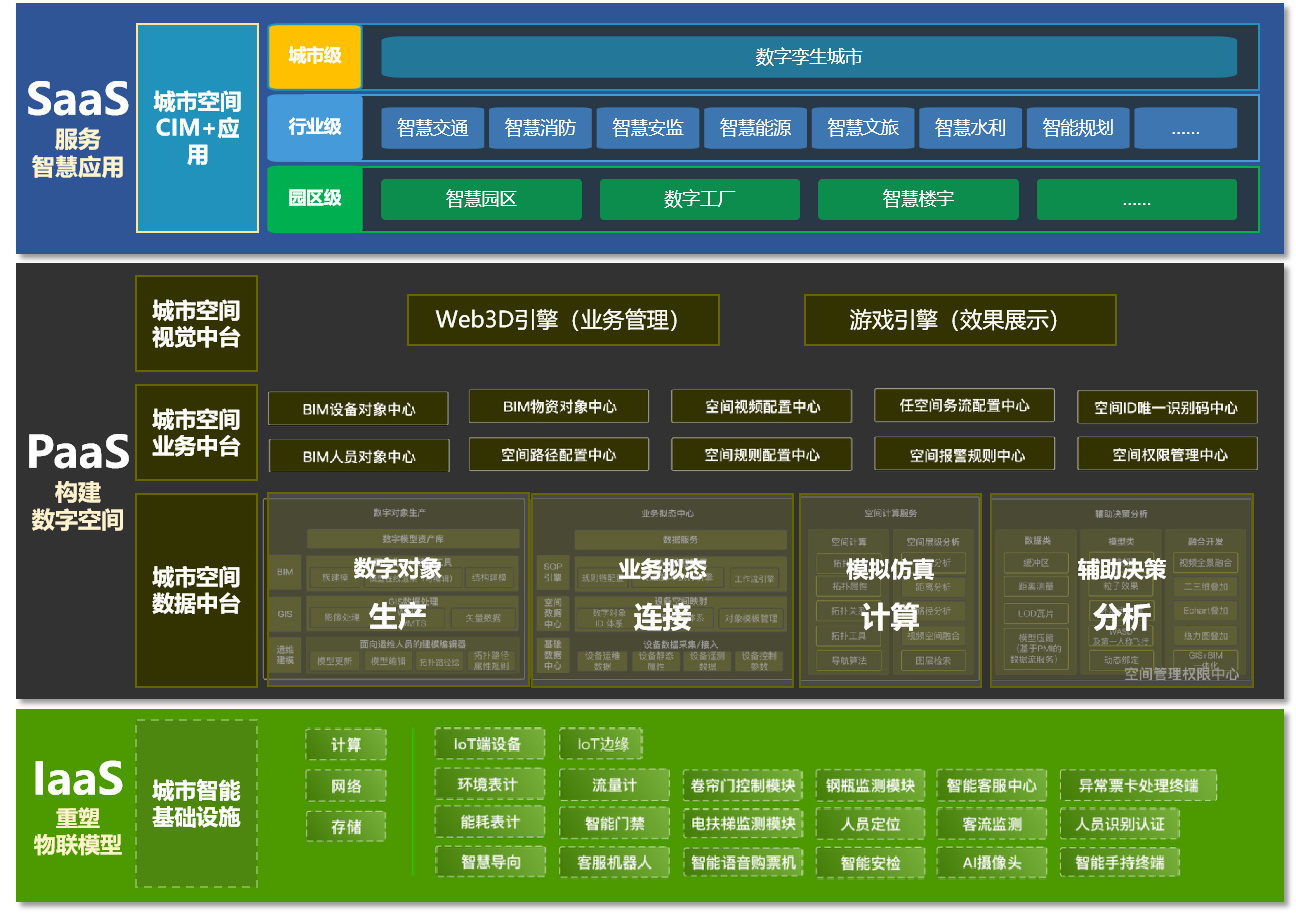The width and height of the screenshot is (1296, 914).
Task: Click the AI摄像头 item
Action: (990, 862)
